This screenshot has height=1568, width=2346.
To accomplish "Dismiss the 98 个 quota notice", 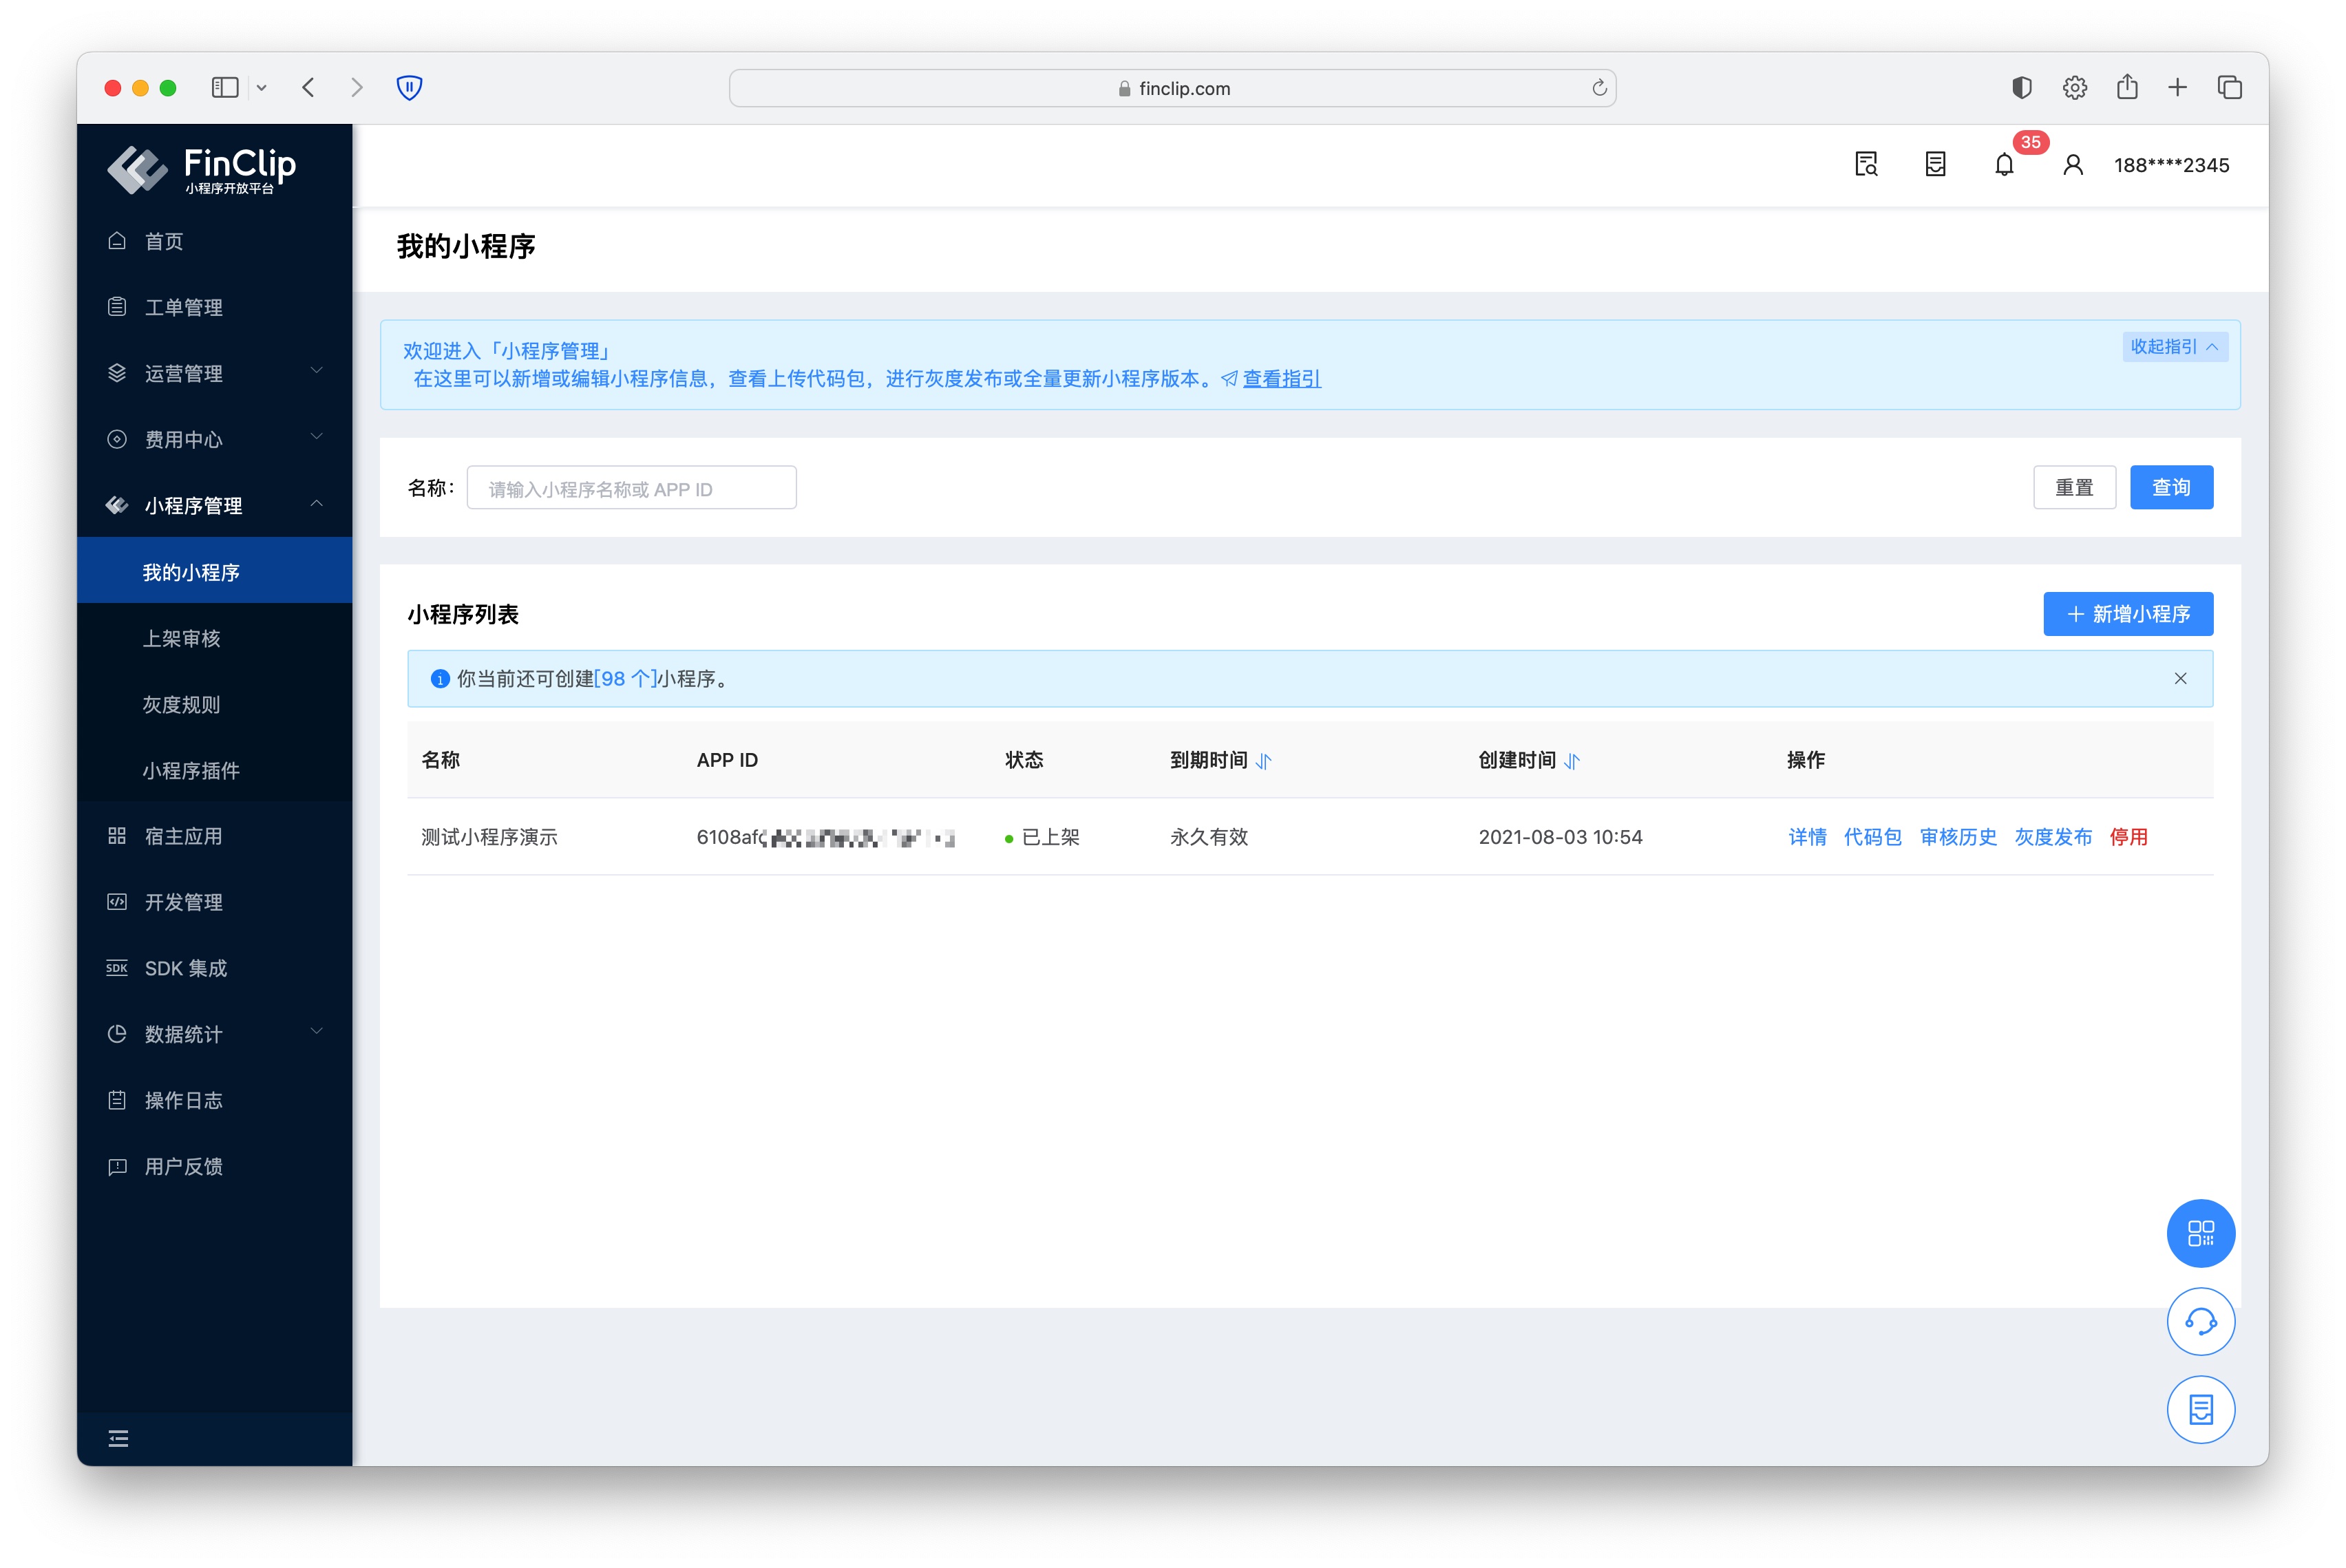I will [x=2180, y=679].
